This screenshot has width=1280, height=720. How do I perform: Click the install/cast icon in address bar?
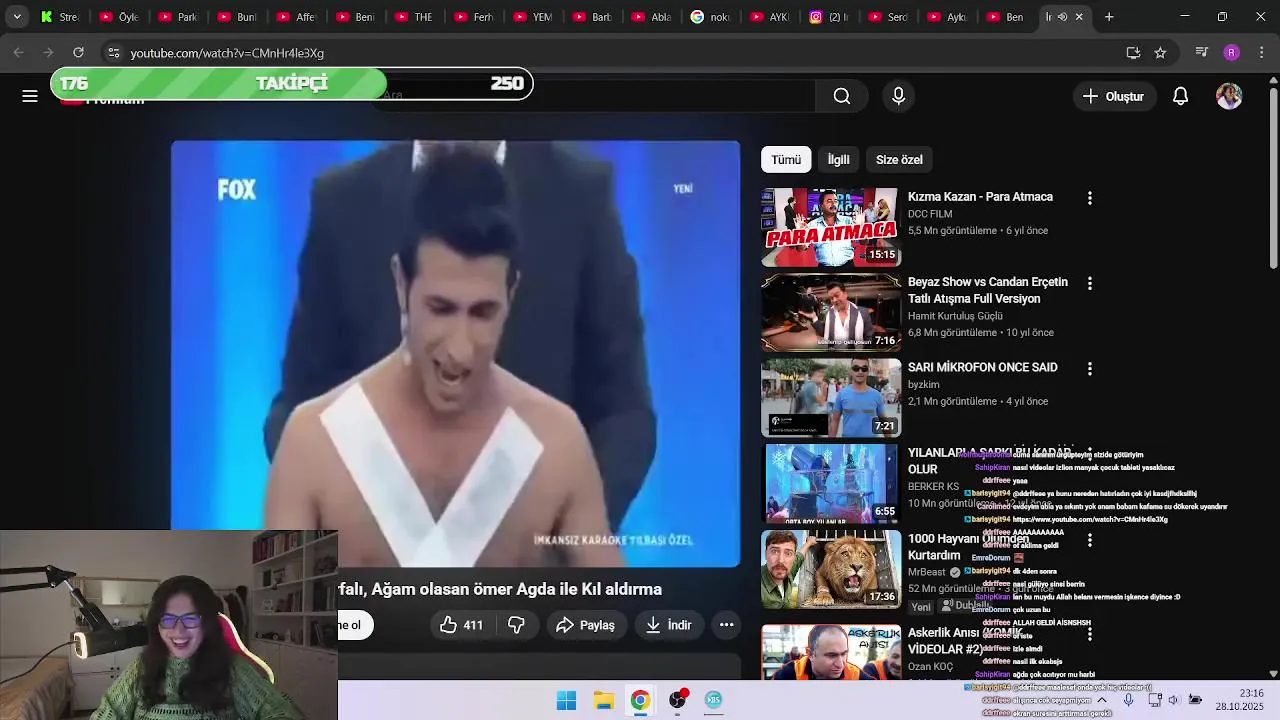[x=1133, y=53]
